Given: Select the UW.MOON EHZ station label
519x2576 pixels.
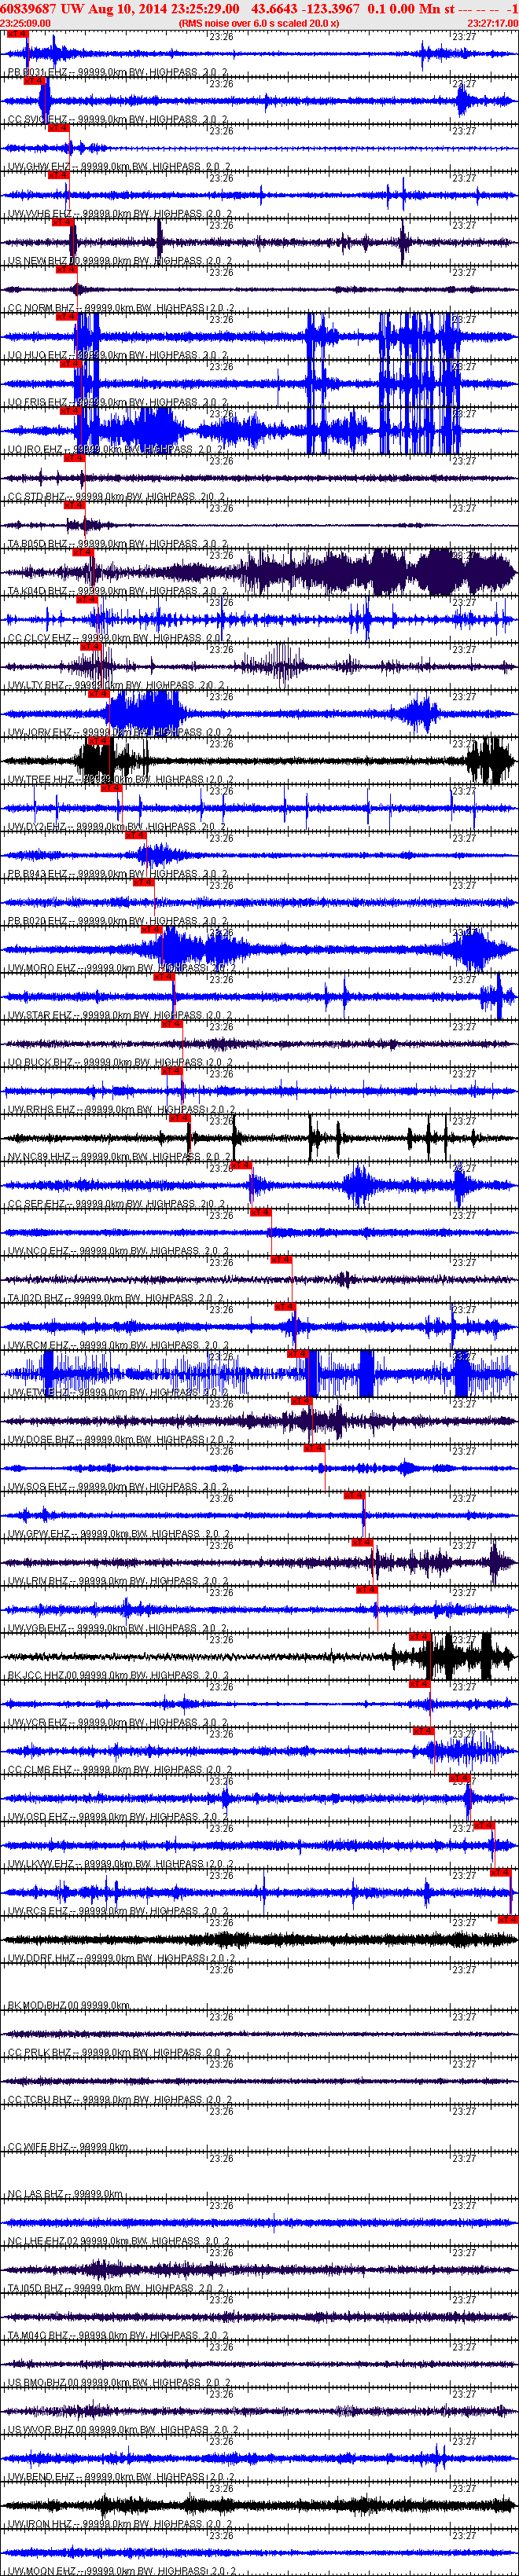Looking at the screenshot, I should (122, 2571).
